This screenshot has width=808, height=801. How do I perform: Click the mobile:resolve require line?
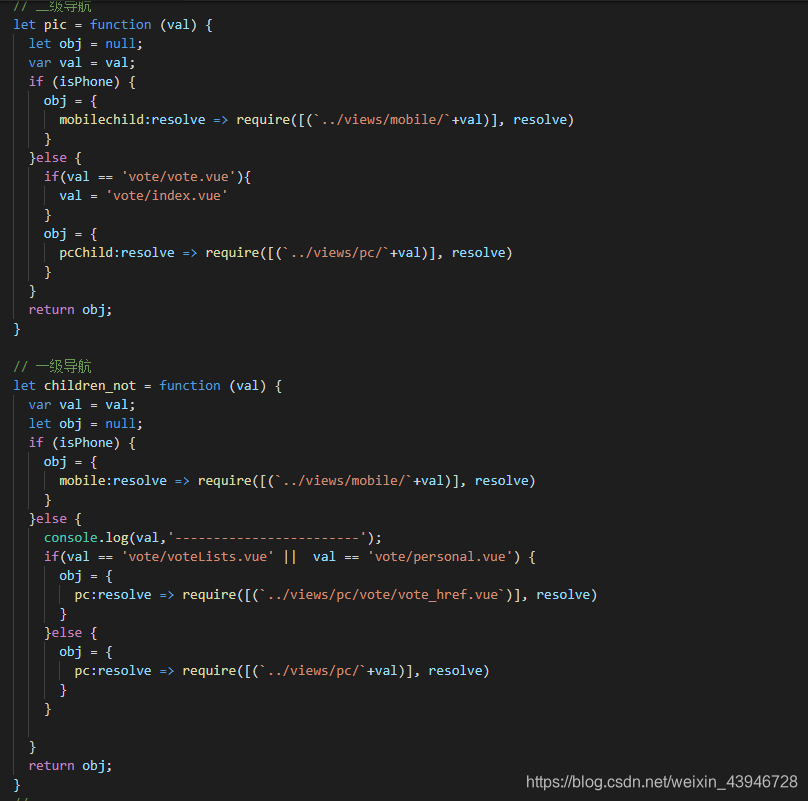click(297, 481)
